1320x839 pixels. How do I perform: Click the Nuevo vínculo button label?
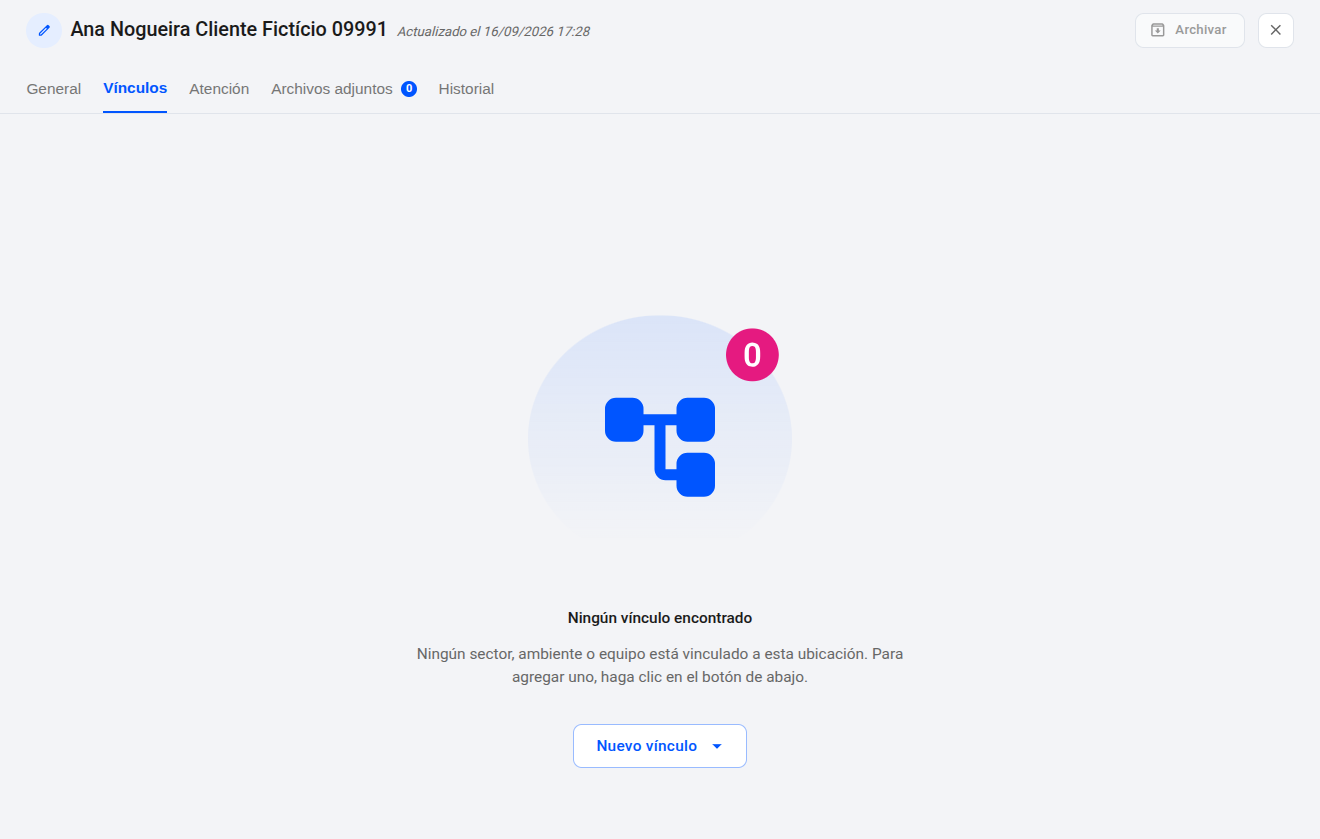647,746
